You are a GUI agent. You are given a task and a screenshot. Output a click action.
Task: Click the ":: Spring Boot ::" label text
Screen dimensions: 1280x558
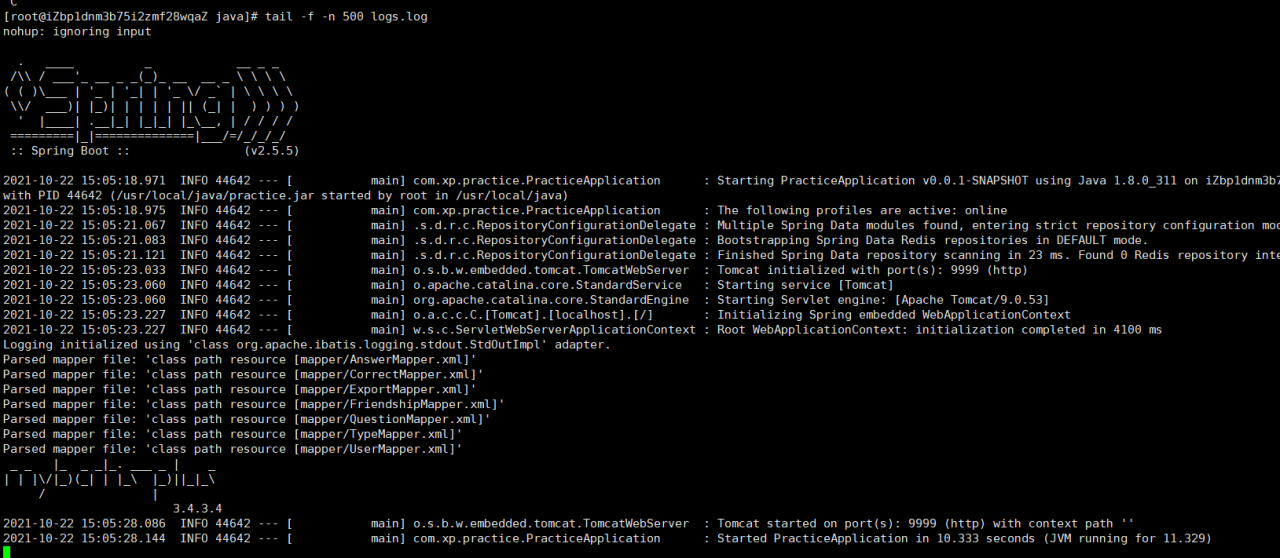[x=70, y=151]
